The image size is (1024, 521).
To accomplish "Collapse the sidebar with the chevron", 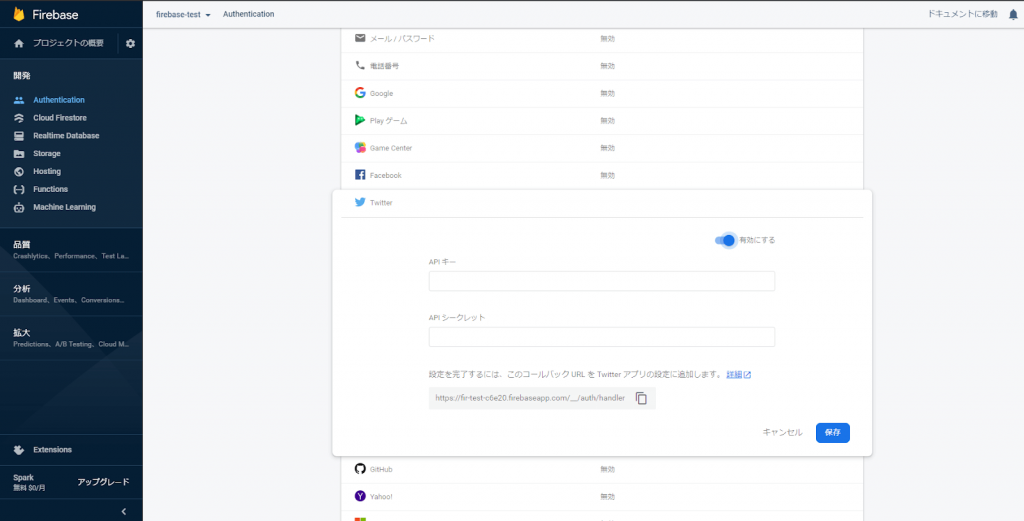I will point(124,511).
